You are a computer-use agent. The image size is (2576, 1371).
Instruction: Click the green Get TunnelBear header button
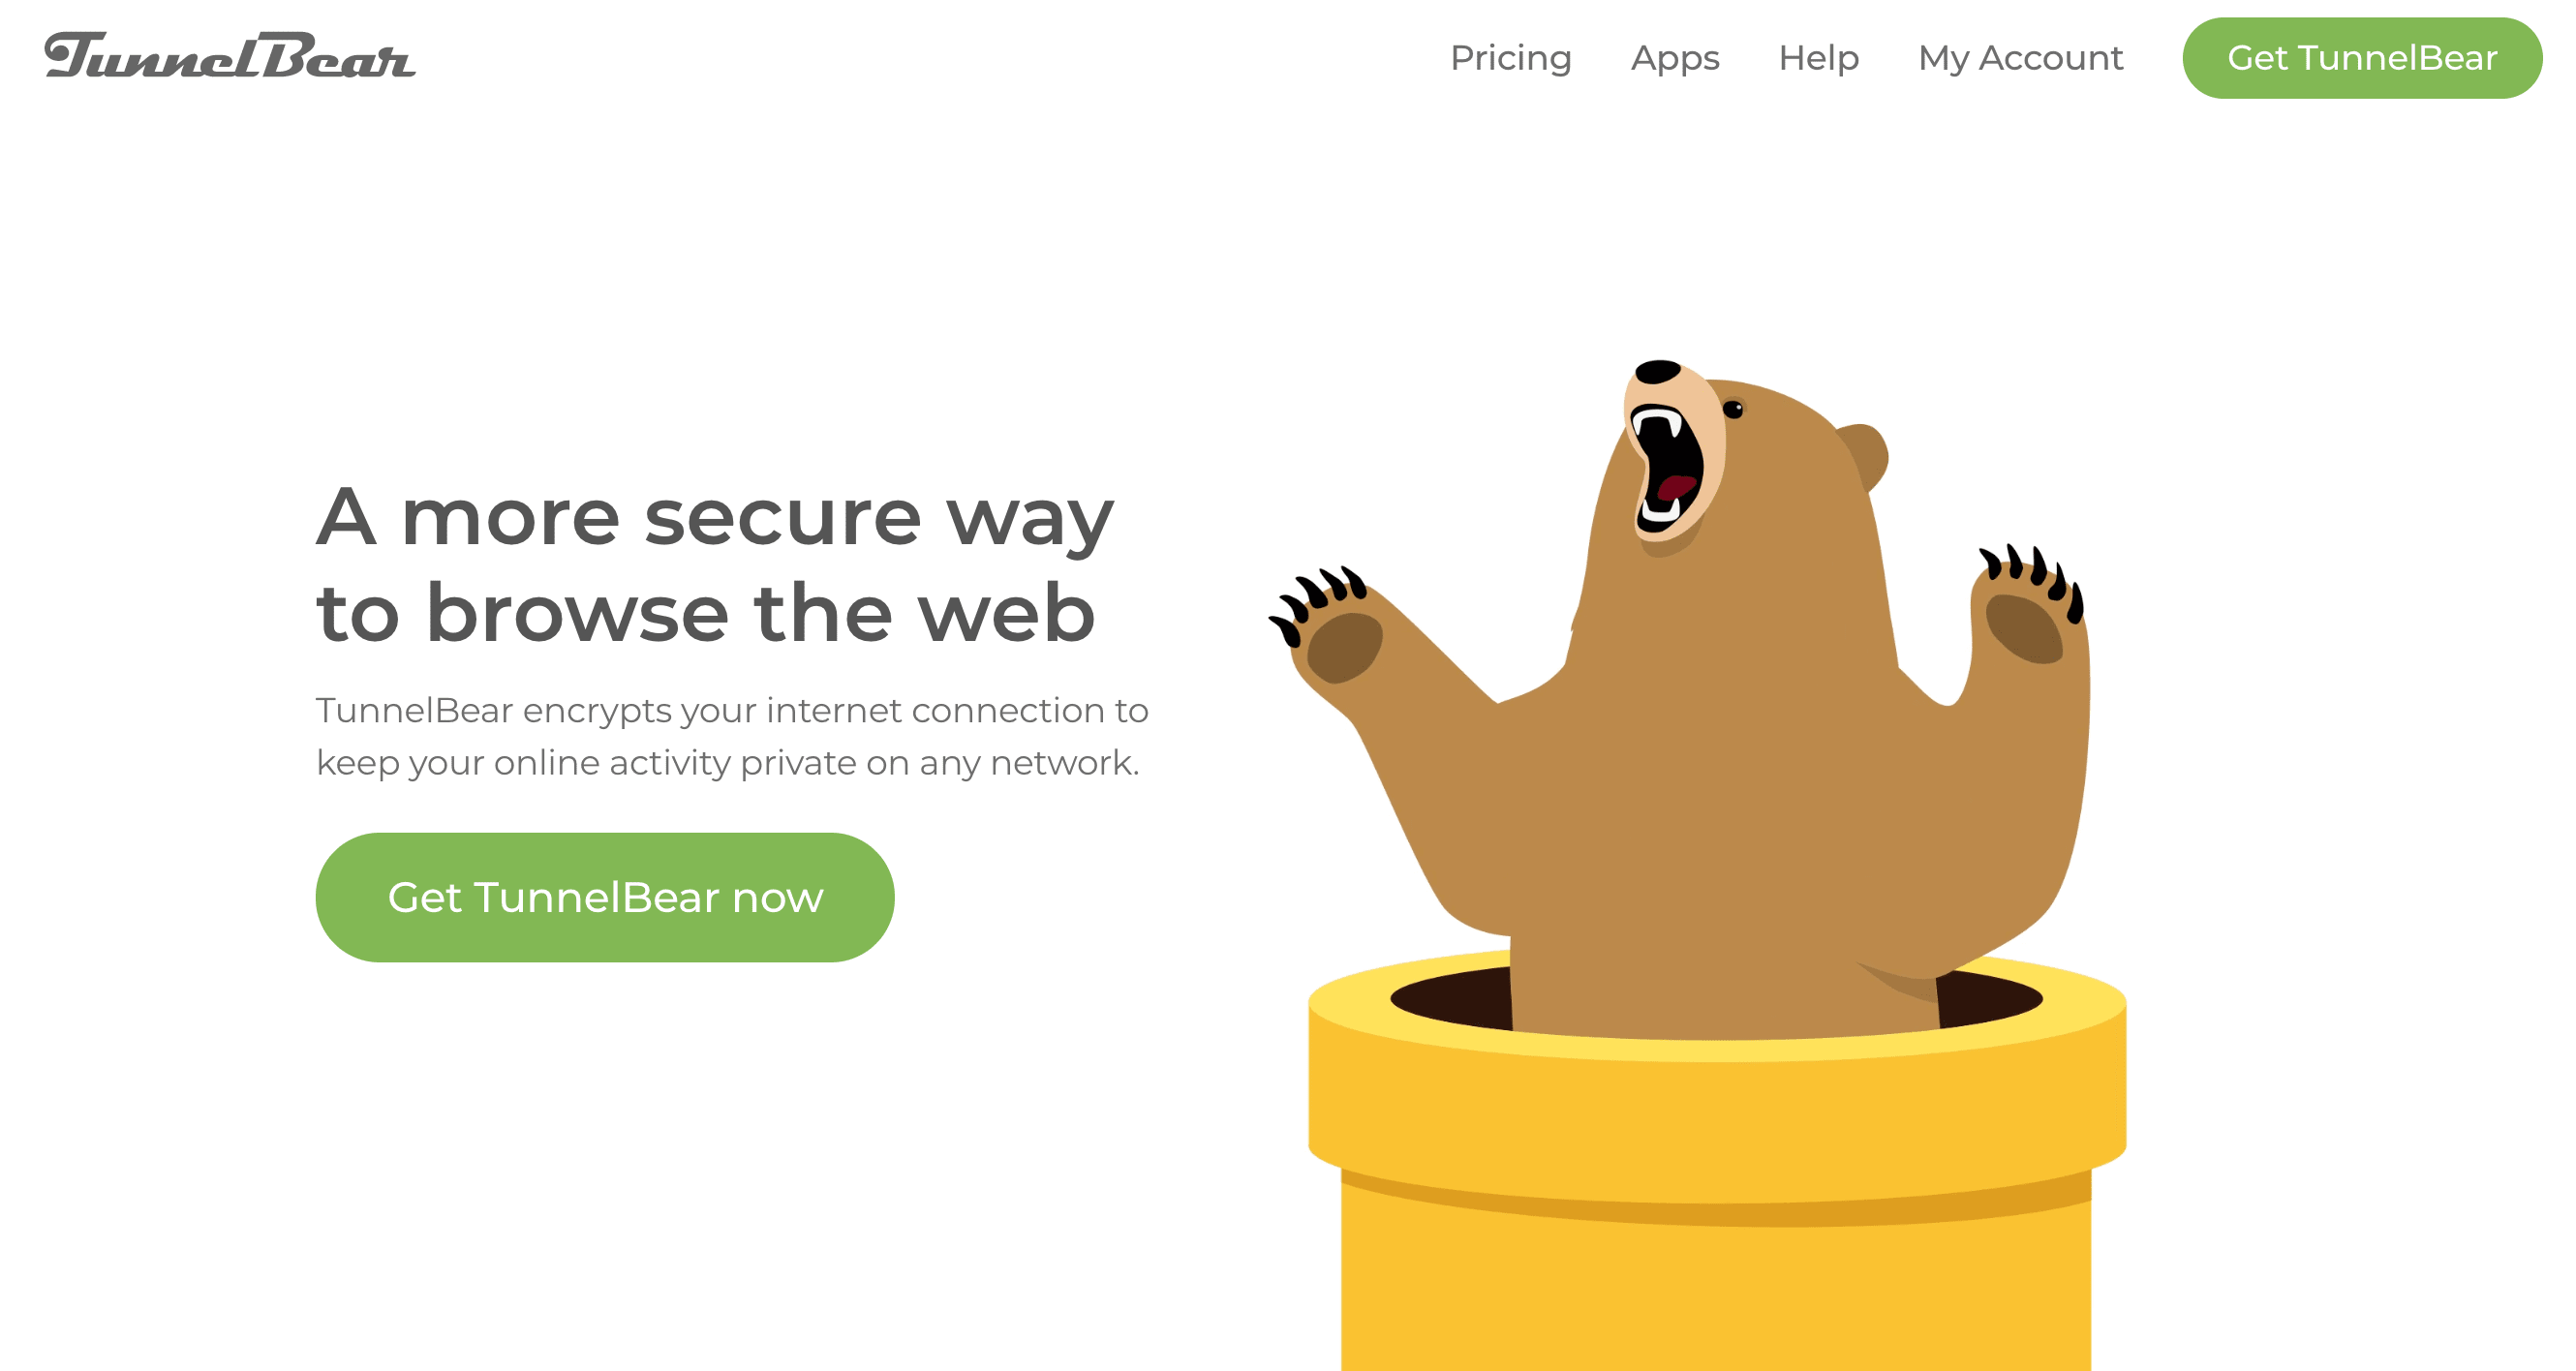tap(2362, 58)
